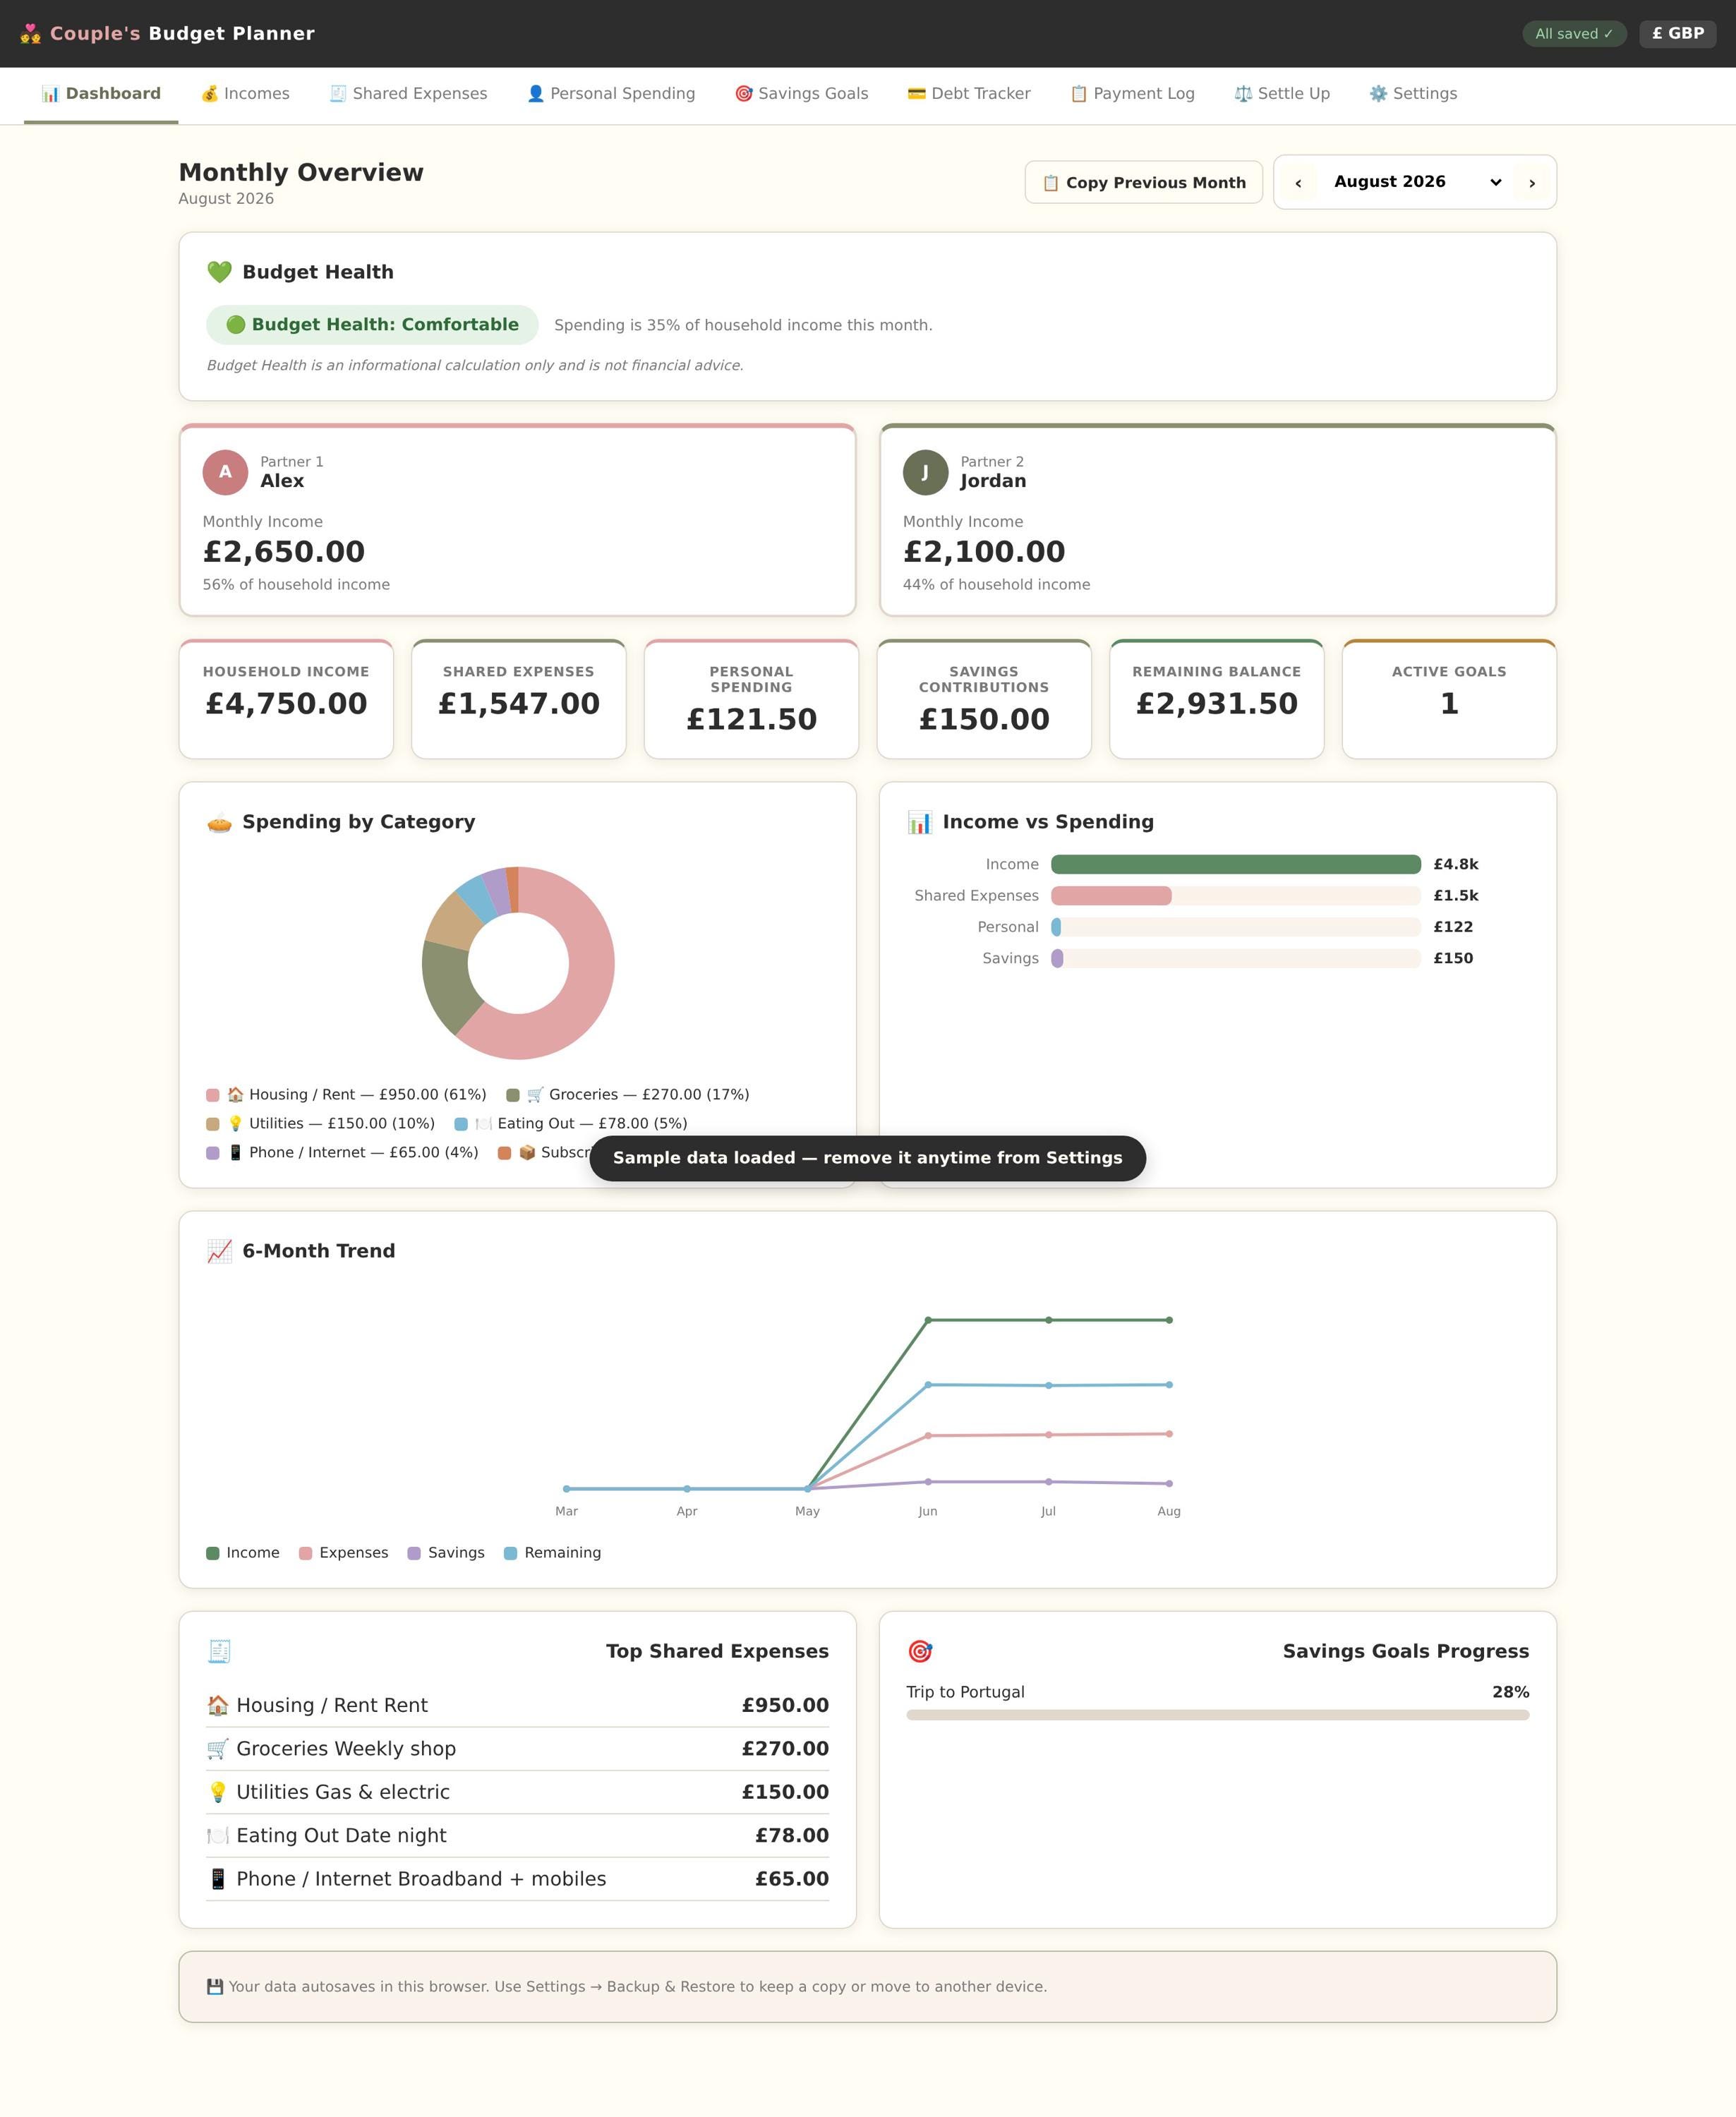Open the August 2026 month dropdown

pos(1415,182)
